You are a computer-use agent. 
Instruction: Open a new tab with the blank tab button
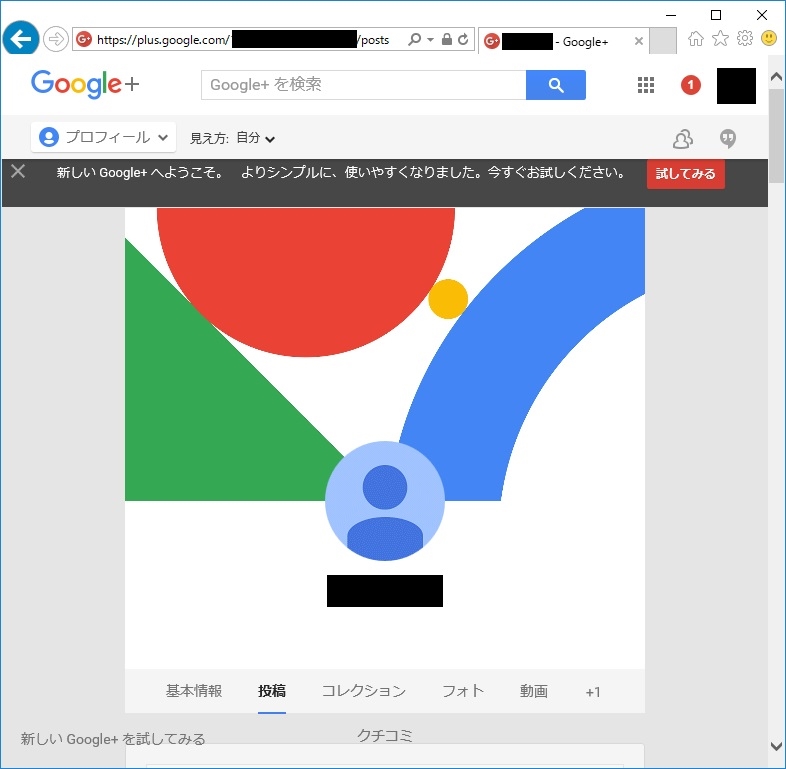coord(663,41)
